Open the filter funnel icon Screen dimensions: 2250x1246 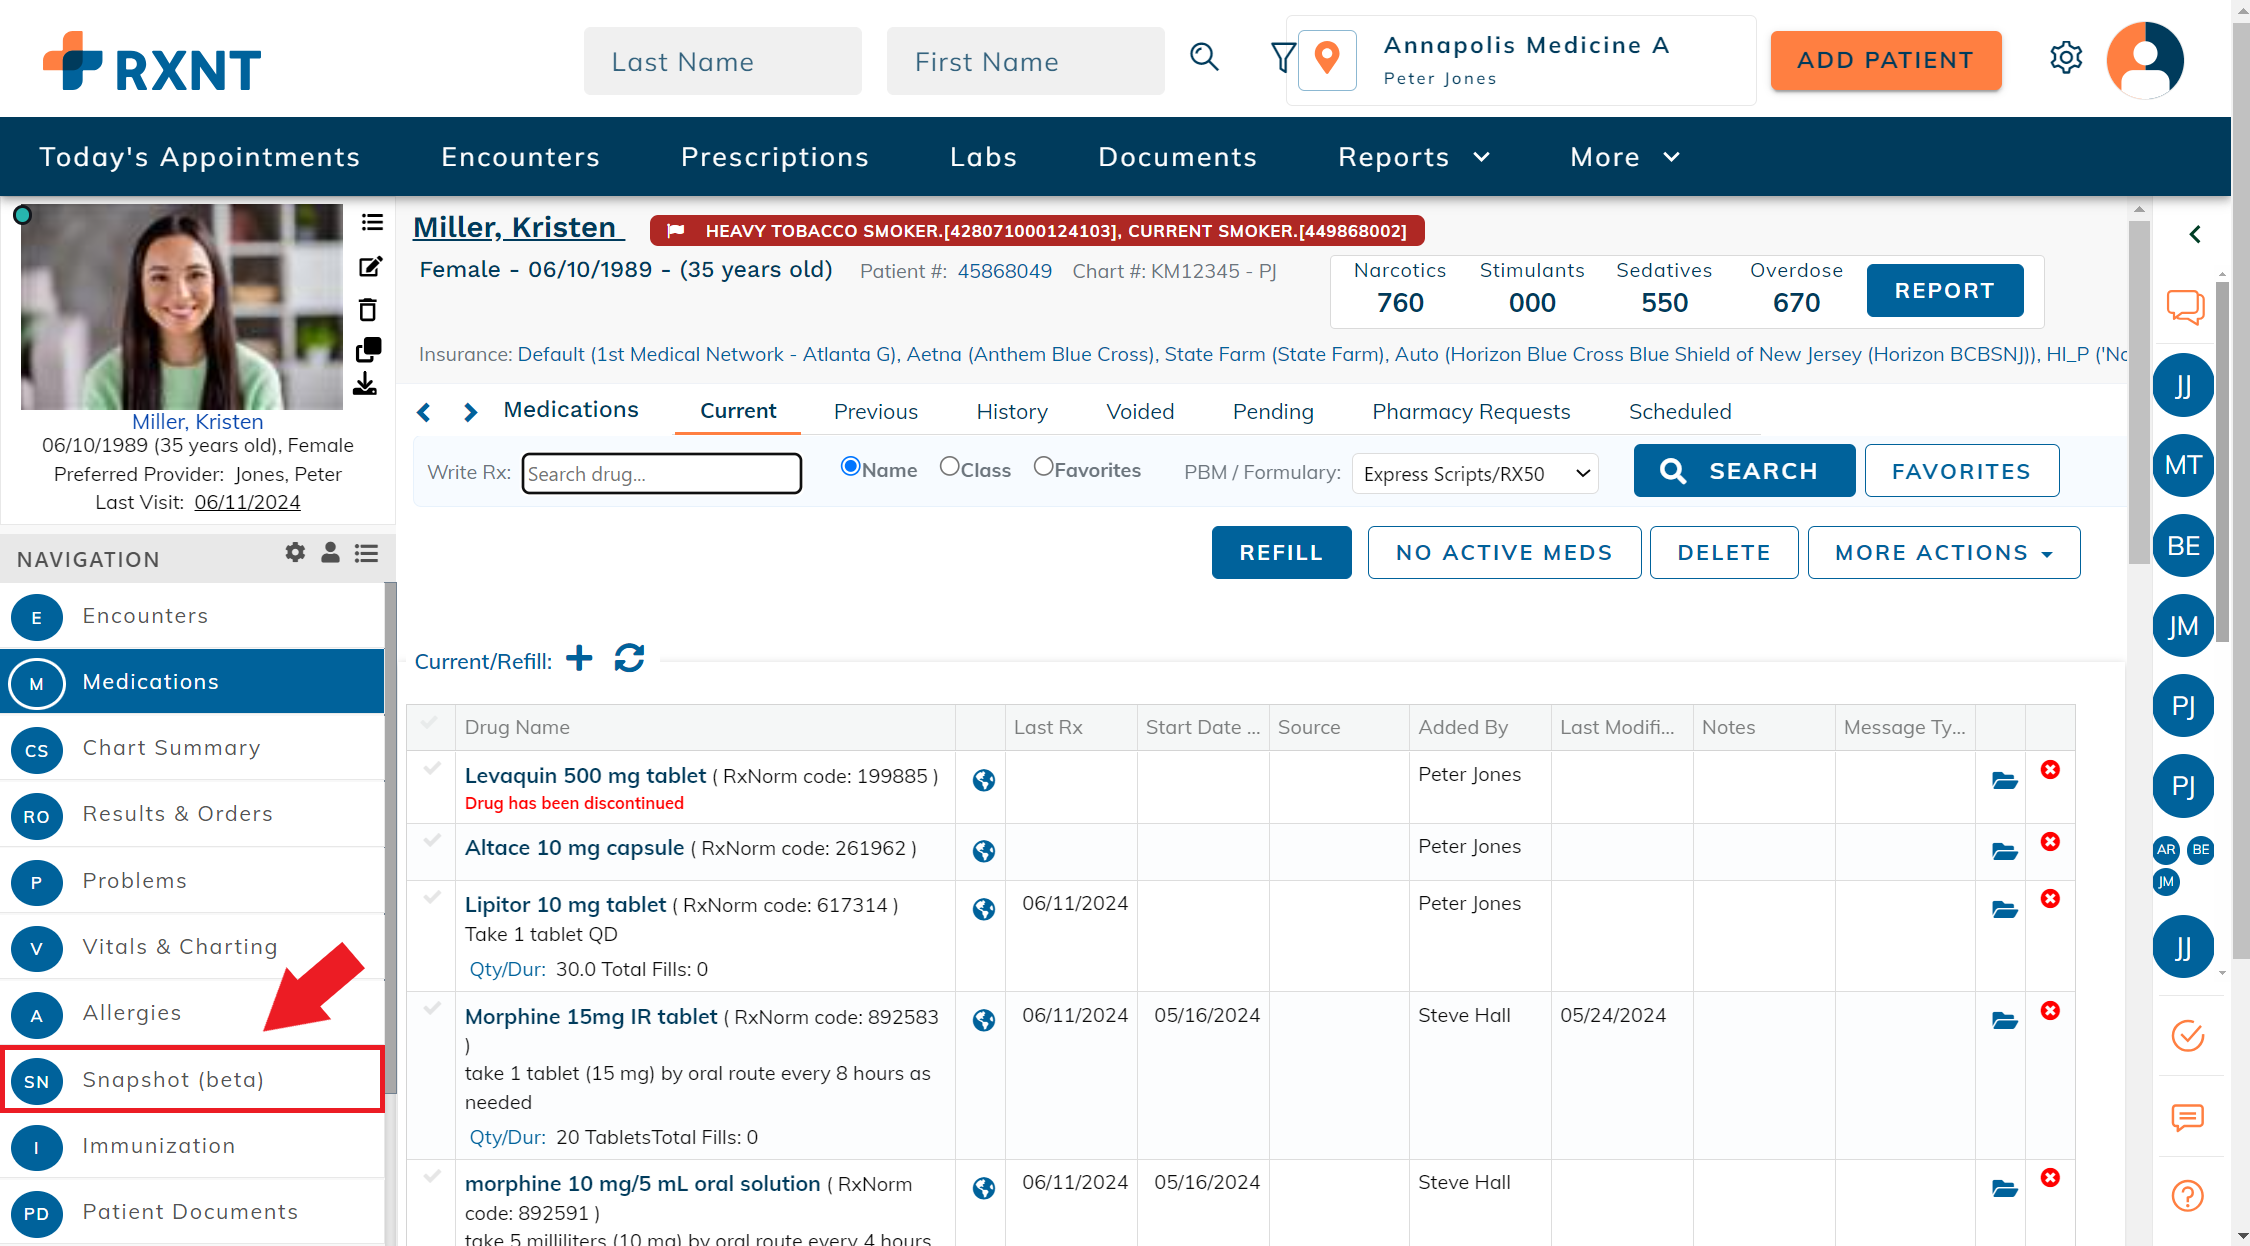(1282, 57)
